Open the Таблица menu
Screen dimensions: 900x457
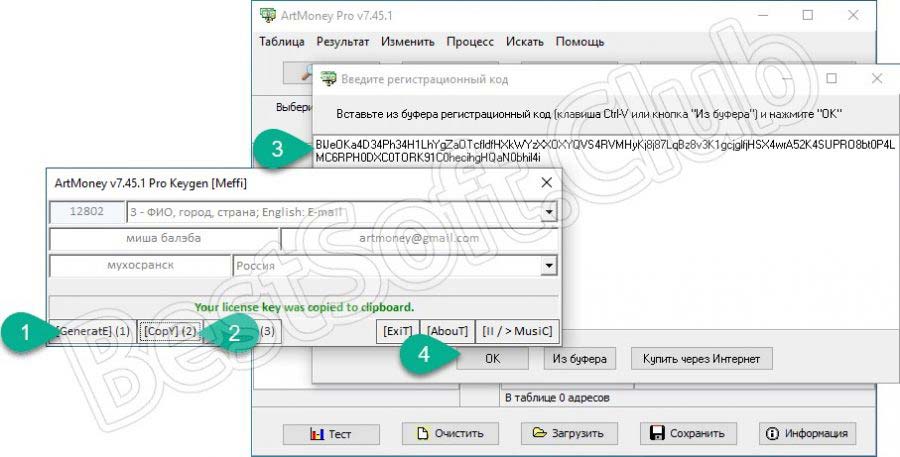pos(282,42)
